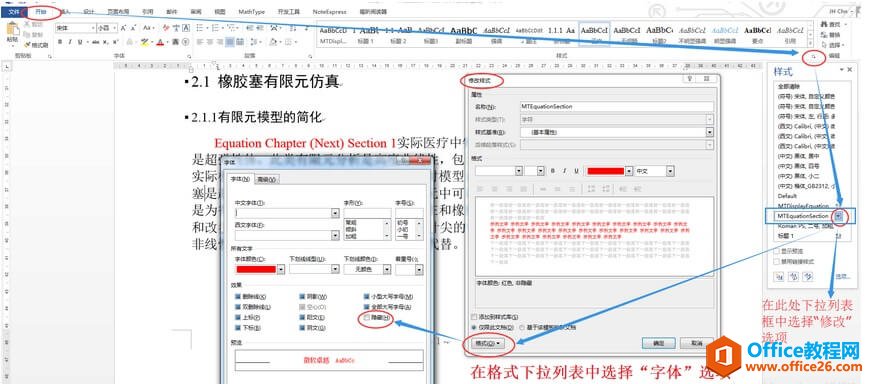869x384 pixels.
Task: Click OK (确定) in the Modify Style dialog
Action: [x=658, y=344]
